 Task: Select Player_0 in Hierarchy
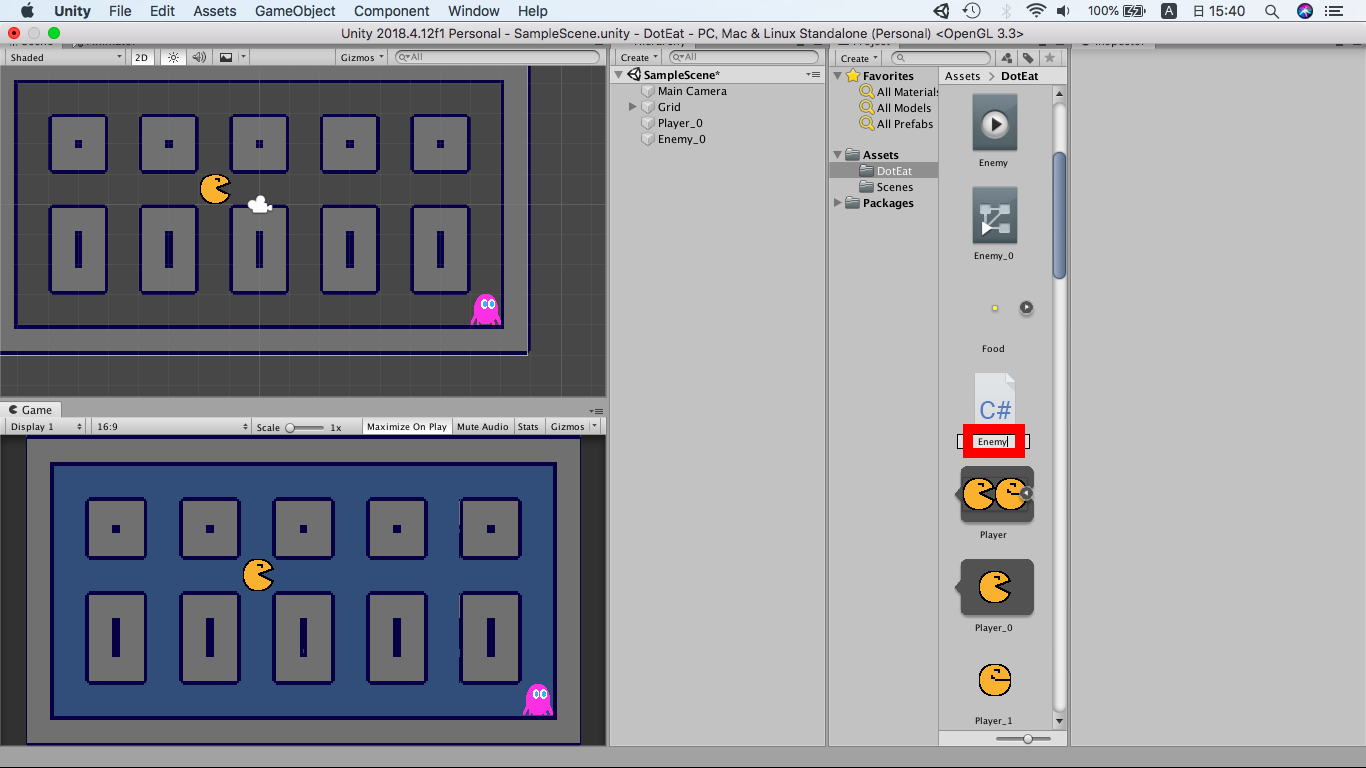pos(681,123)
